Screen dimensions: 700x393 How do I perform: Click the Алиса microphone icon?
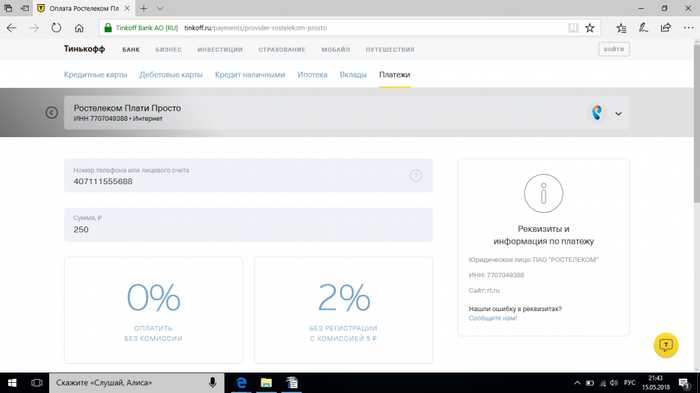212,383
